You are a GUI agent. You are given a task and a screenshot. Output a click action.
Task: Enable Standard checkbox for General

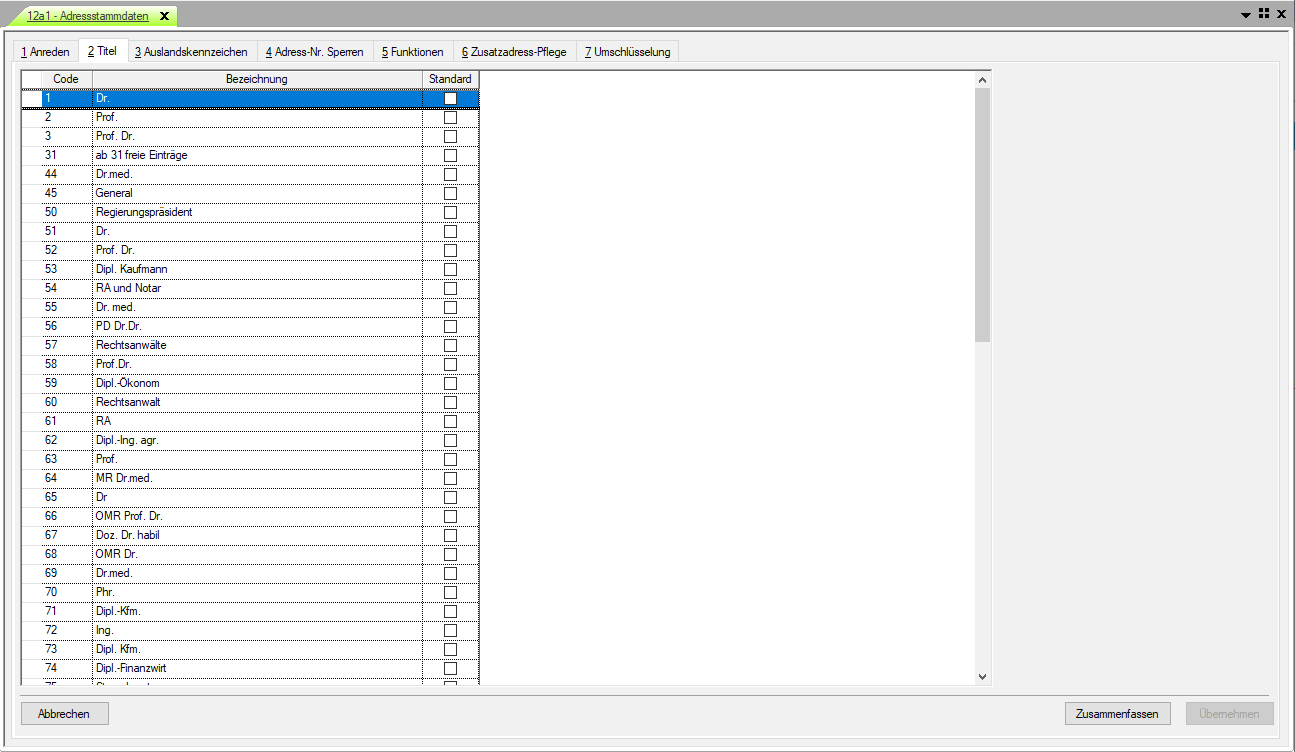450,193
